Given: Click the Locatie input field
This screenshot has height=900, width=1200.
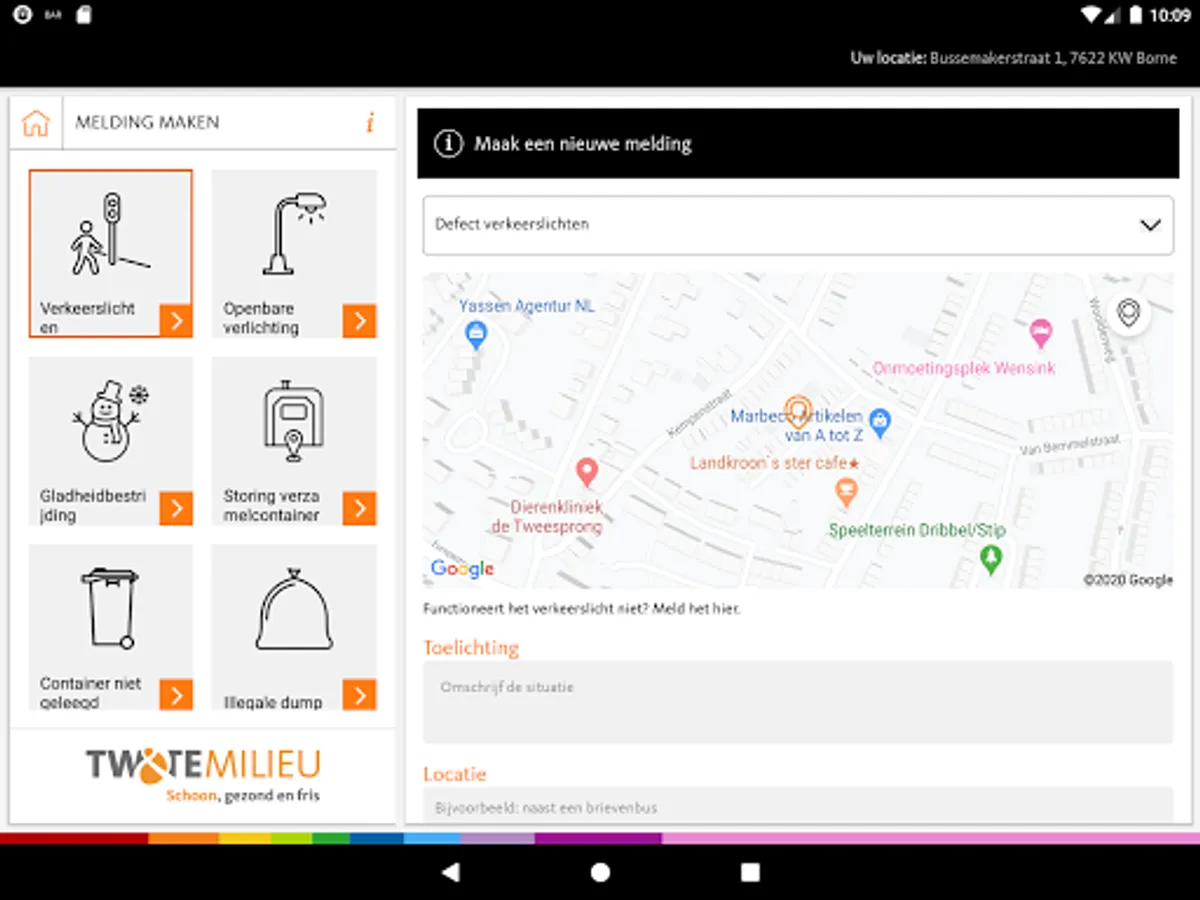Looking at the screenshot, I should point(798,806).
